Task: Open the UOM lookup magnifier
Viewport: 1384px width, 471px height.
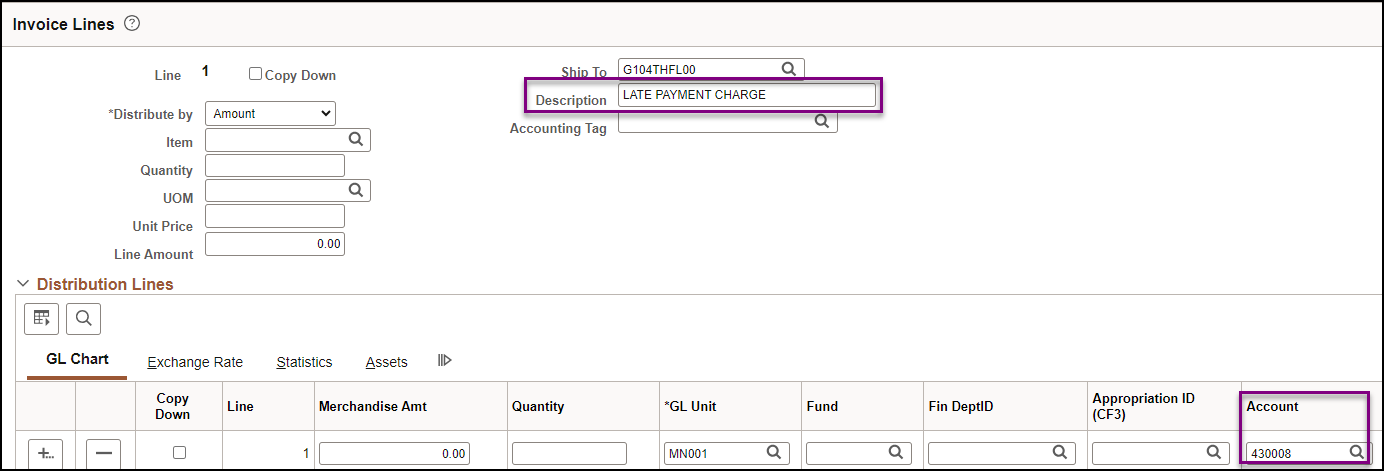Action: click(x=356, y=189)
